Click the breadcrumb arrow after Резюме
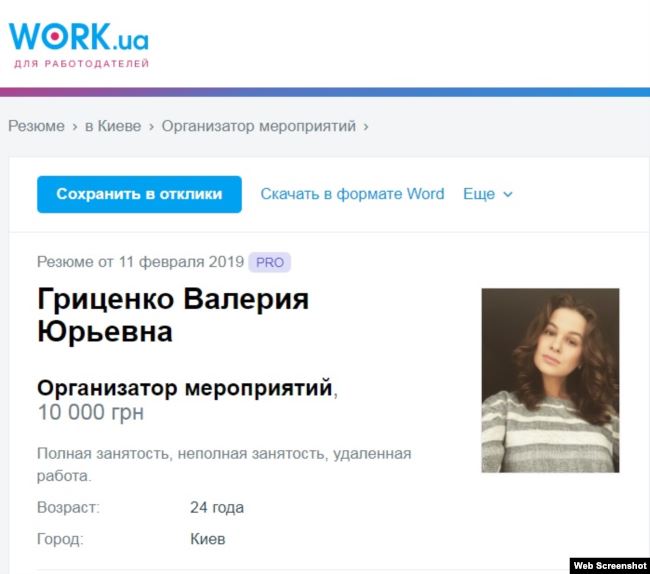 coord(74,127)
